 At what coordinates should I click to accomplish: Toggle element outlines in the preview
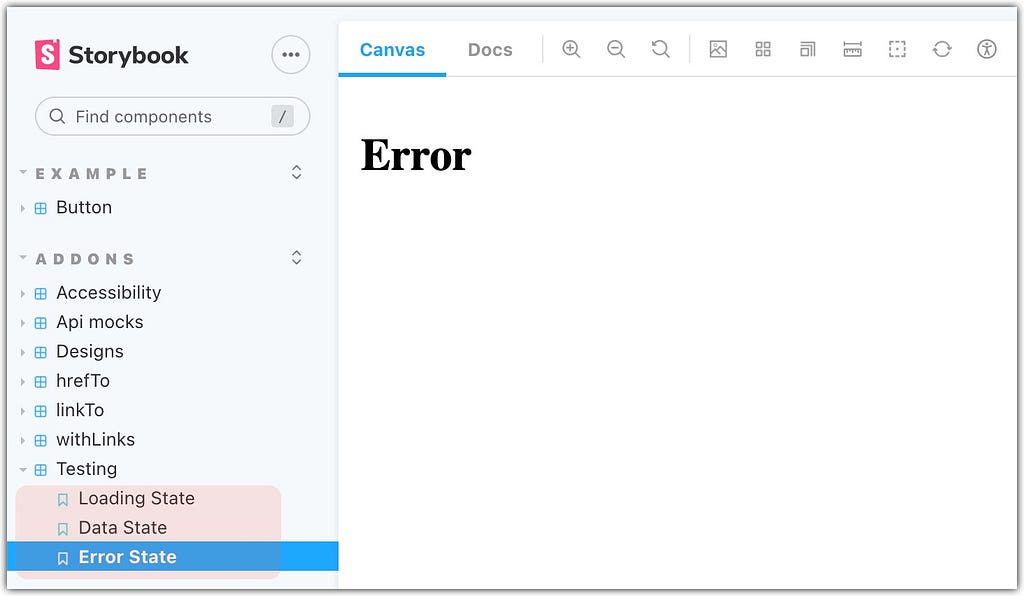point(897,48)
